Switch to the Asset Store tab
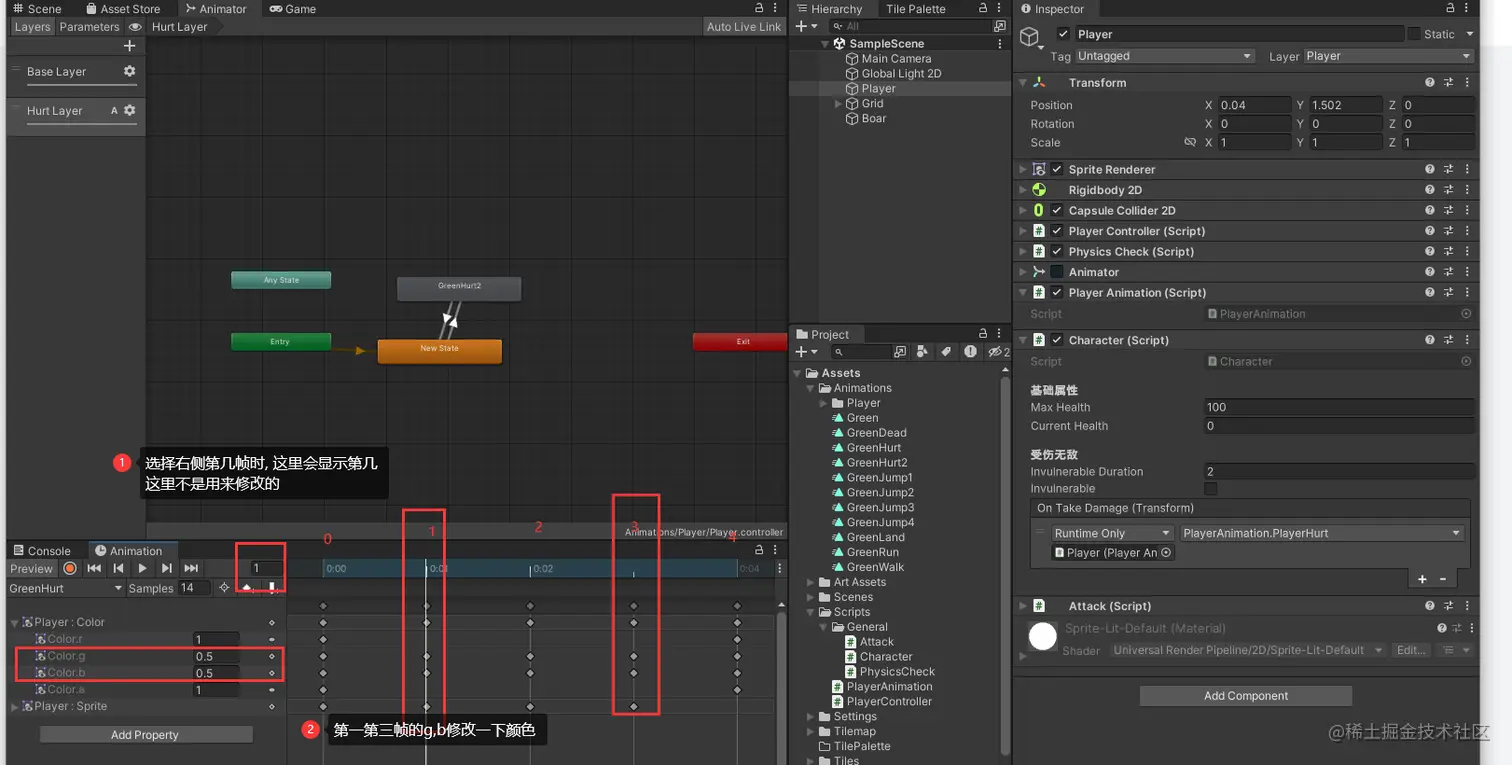Screen dimensions: 1512x765 (122, 9)
